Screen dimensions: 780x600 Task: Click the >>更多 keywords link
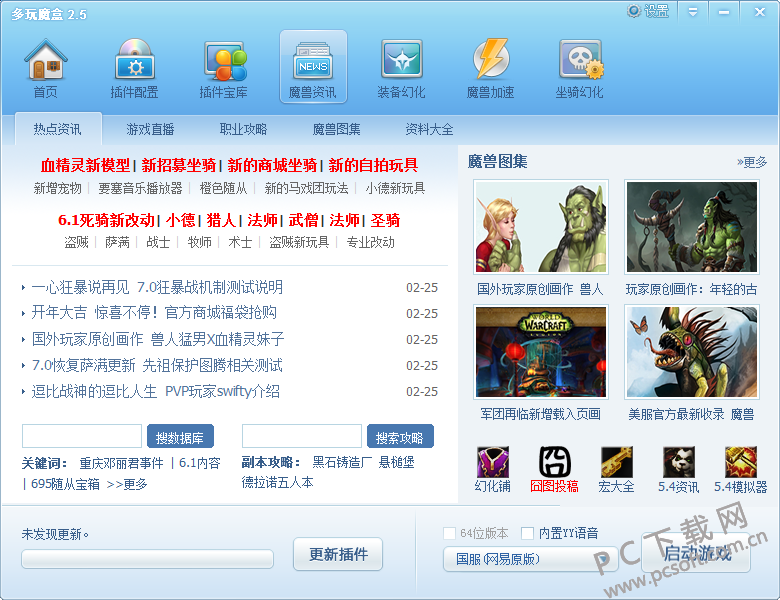pos(127,484)
